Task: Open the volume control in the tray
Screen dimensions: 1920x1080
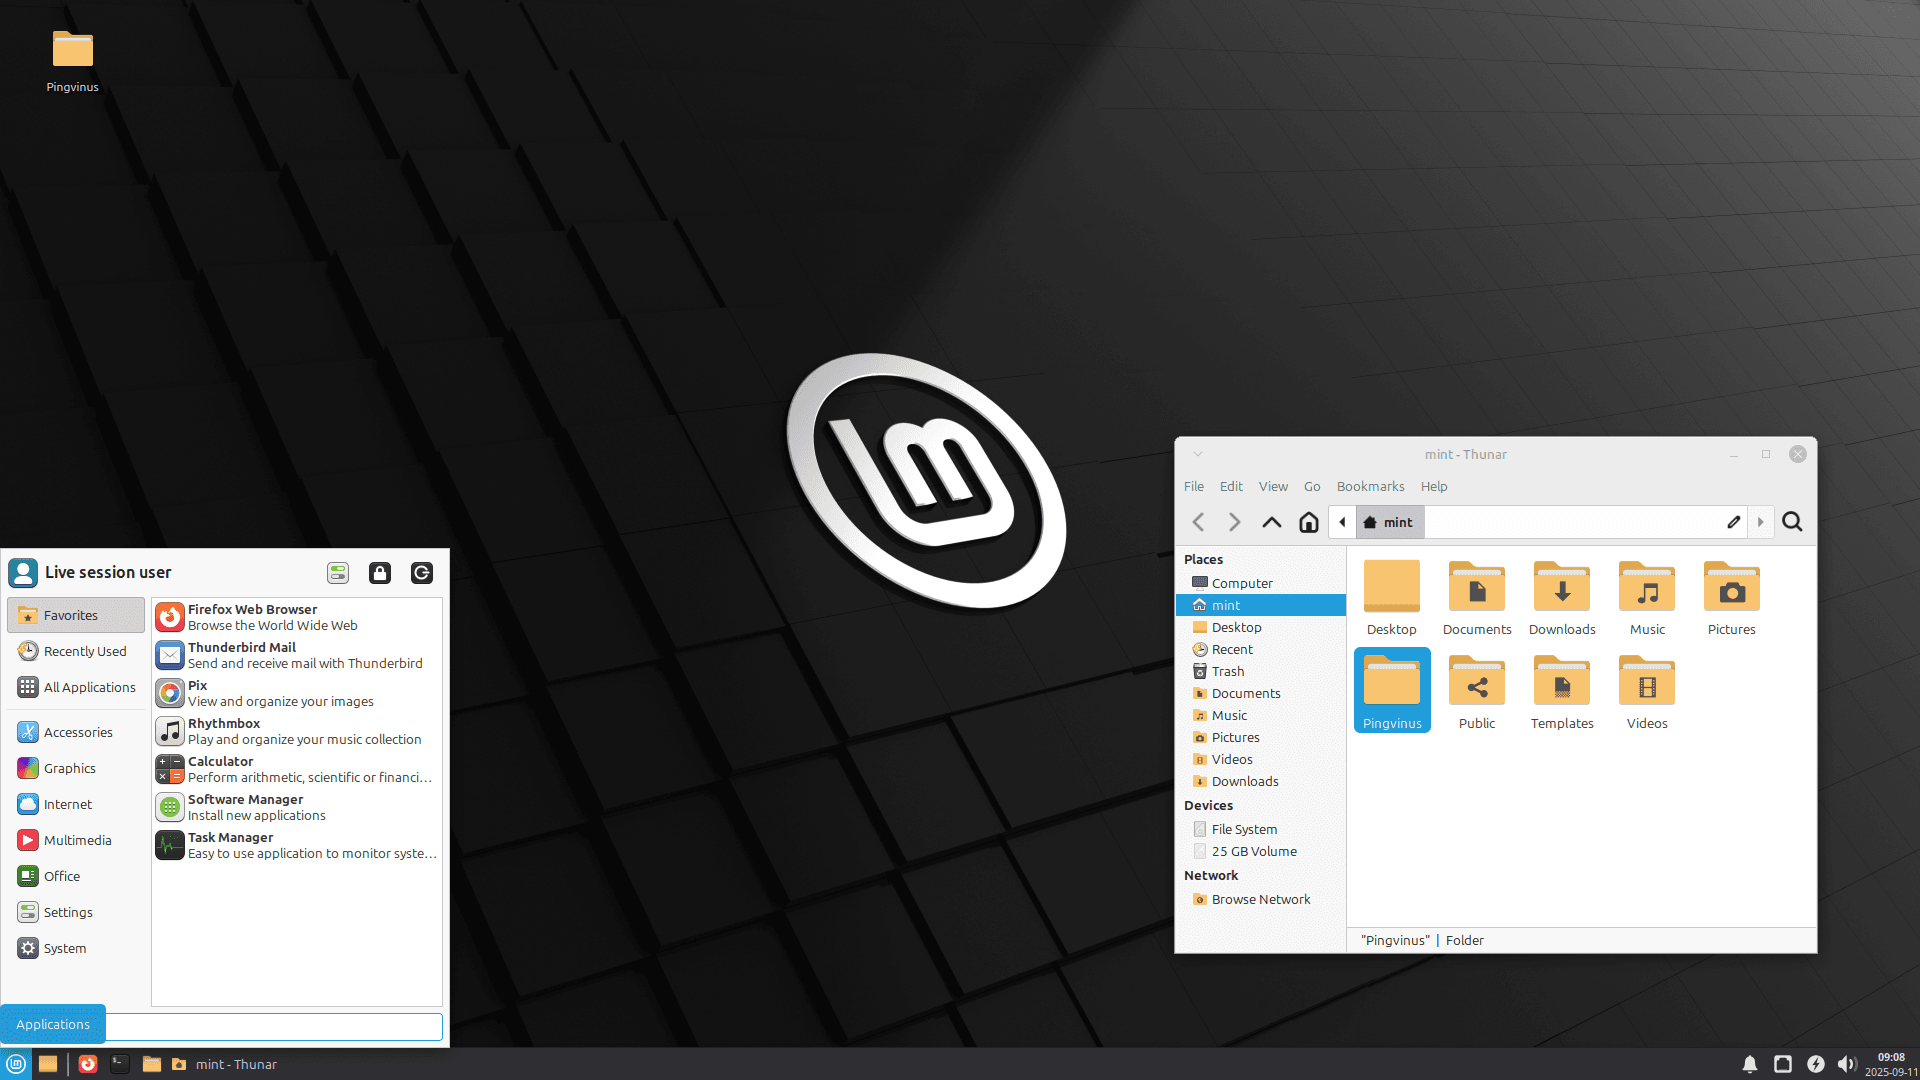Action: pos(1847,1063)
